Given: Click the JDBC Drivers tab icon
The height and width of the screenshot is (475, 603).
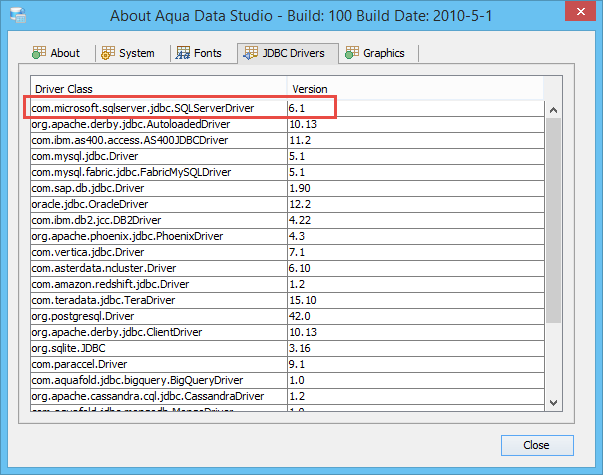Looking at the screenshot, I should pyautogui.click(x=251, y=53).
